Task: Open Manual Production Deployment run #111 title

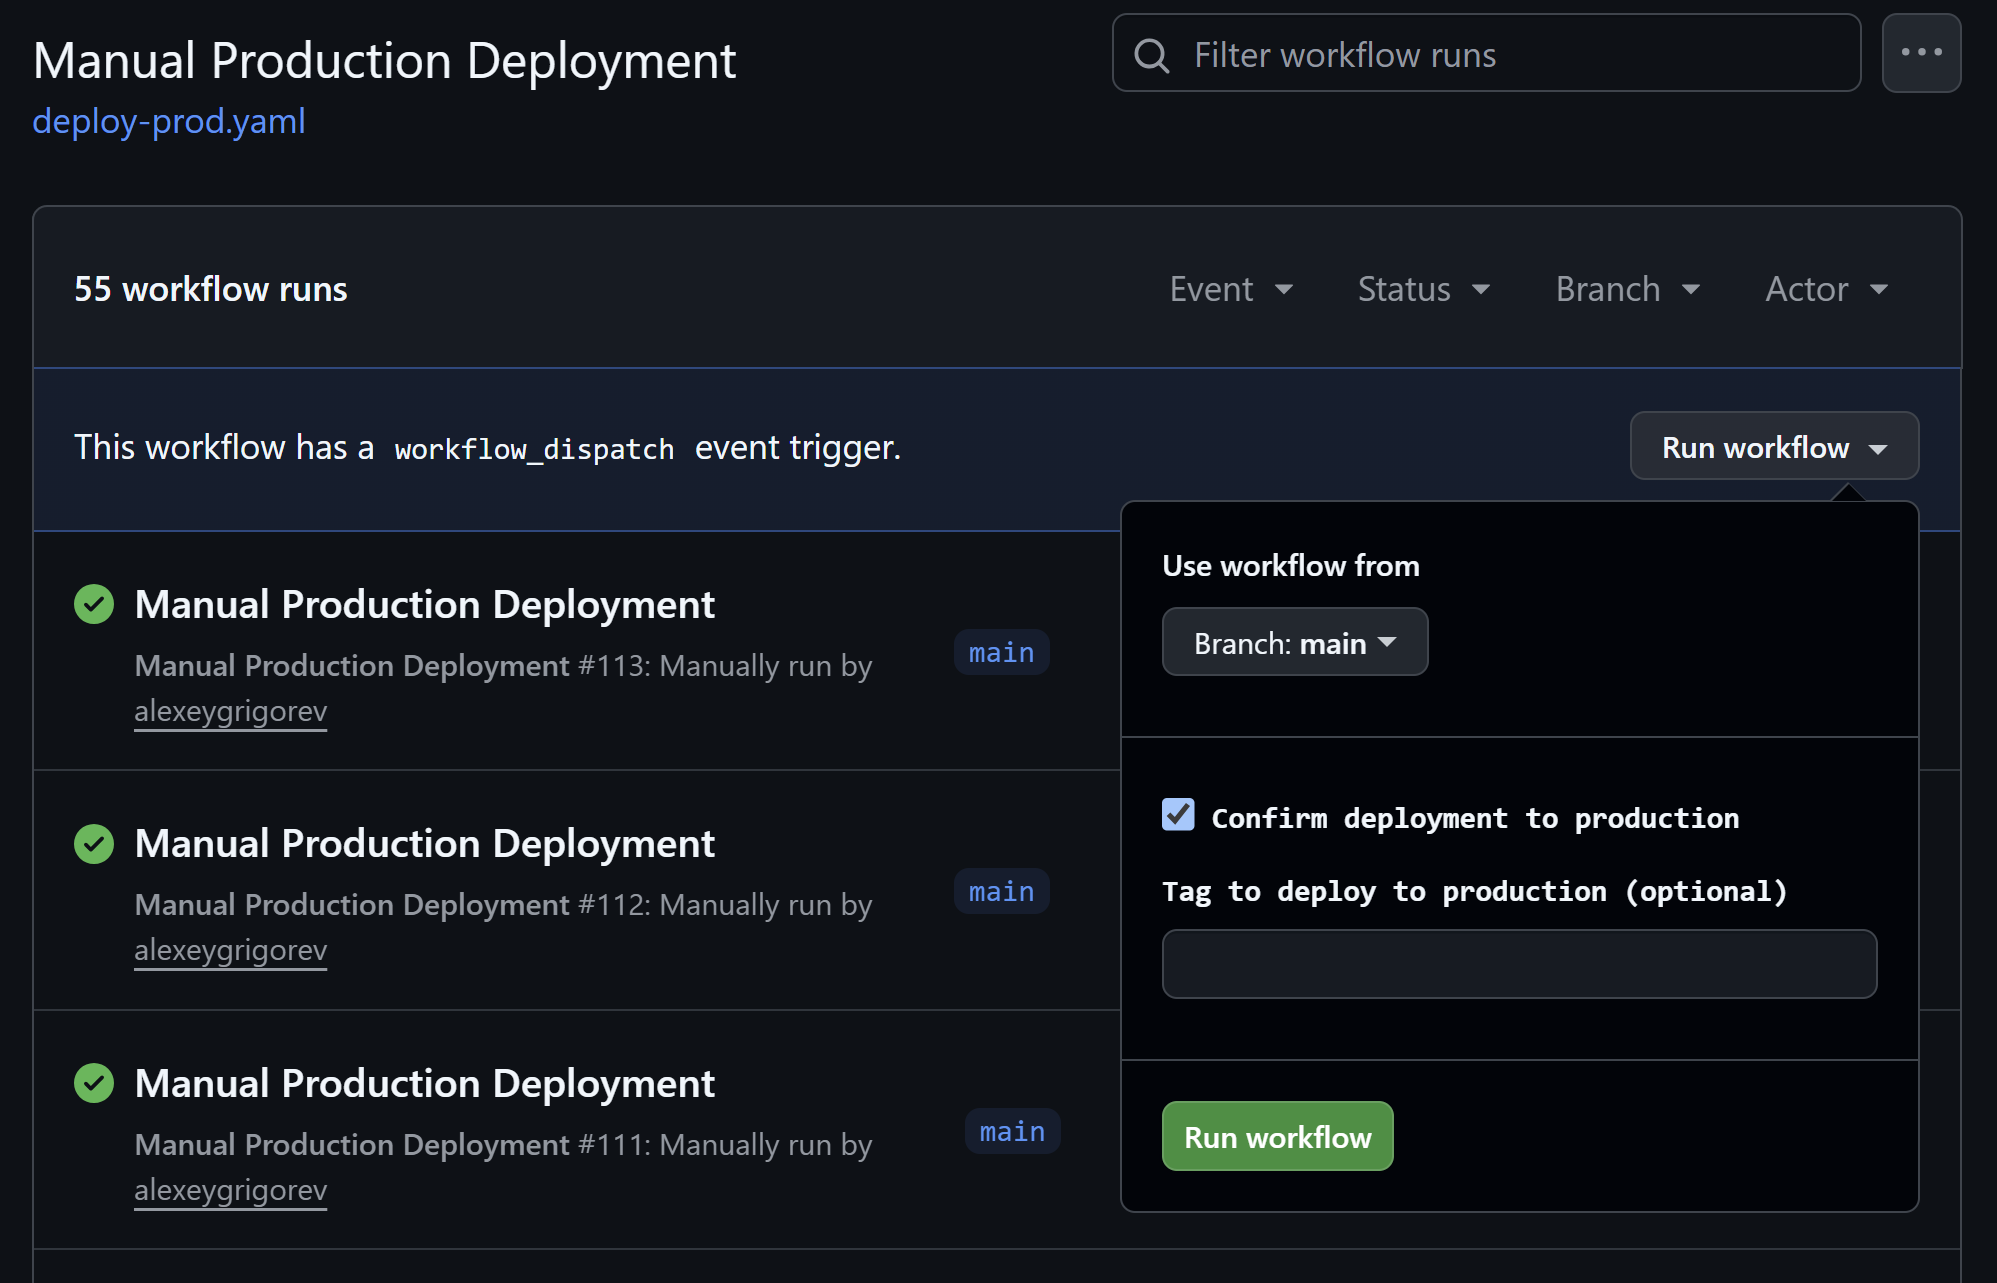Action: point(425,1083)
